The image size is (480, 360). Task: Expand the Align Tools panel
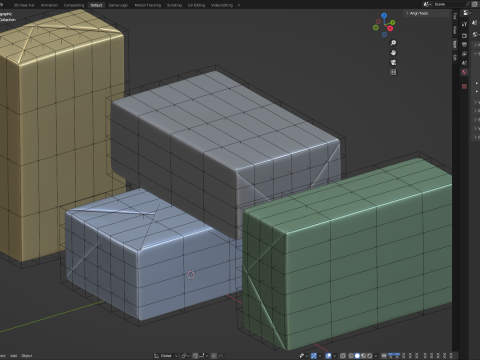(426, 13)
